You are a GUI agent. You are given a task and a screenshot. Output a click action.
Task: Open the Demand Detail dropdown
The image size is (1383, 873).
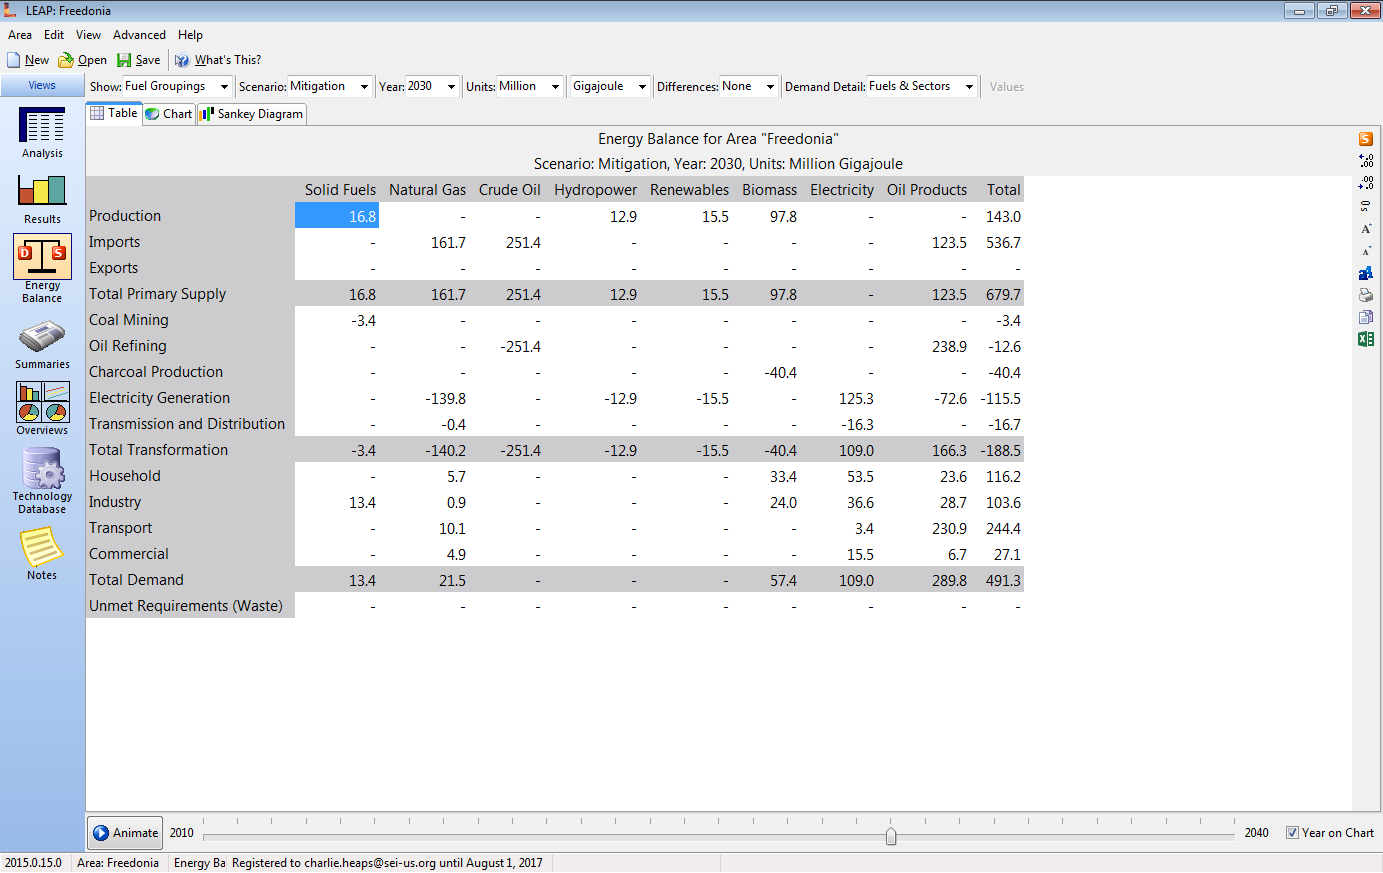(969, 87)
